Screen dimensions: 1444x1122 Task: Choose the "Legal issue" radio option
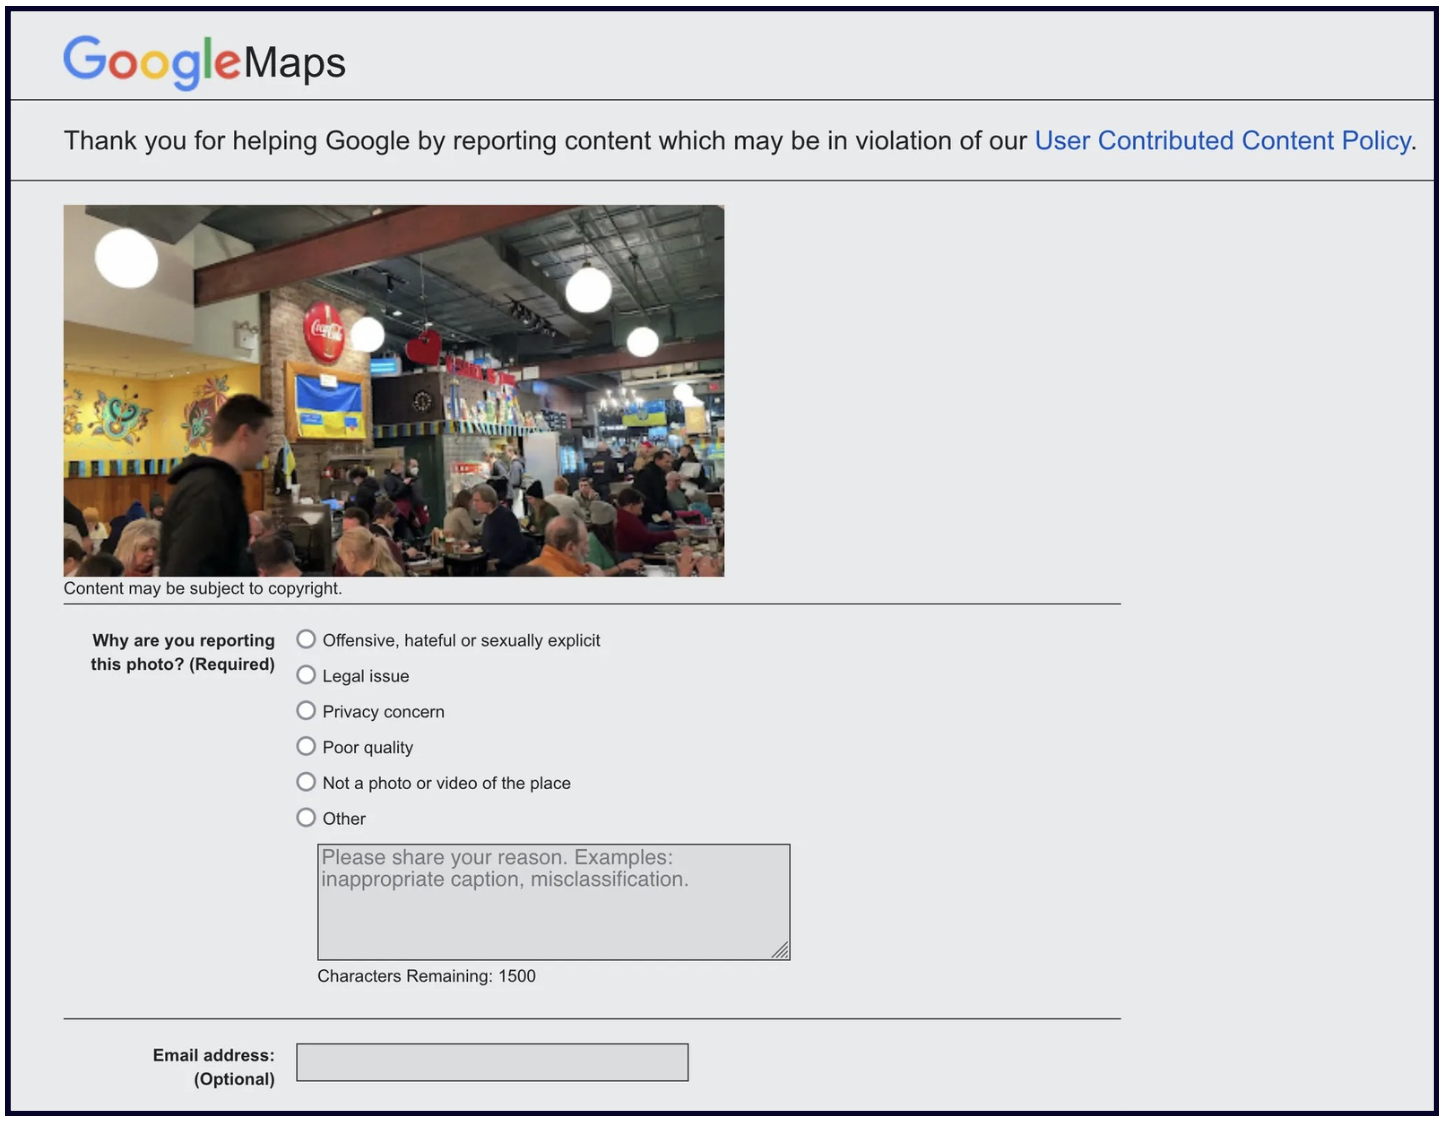tap(306, 675)
